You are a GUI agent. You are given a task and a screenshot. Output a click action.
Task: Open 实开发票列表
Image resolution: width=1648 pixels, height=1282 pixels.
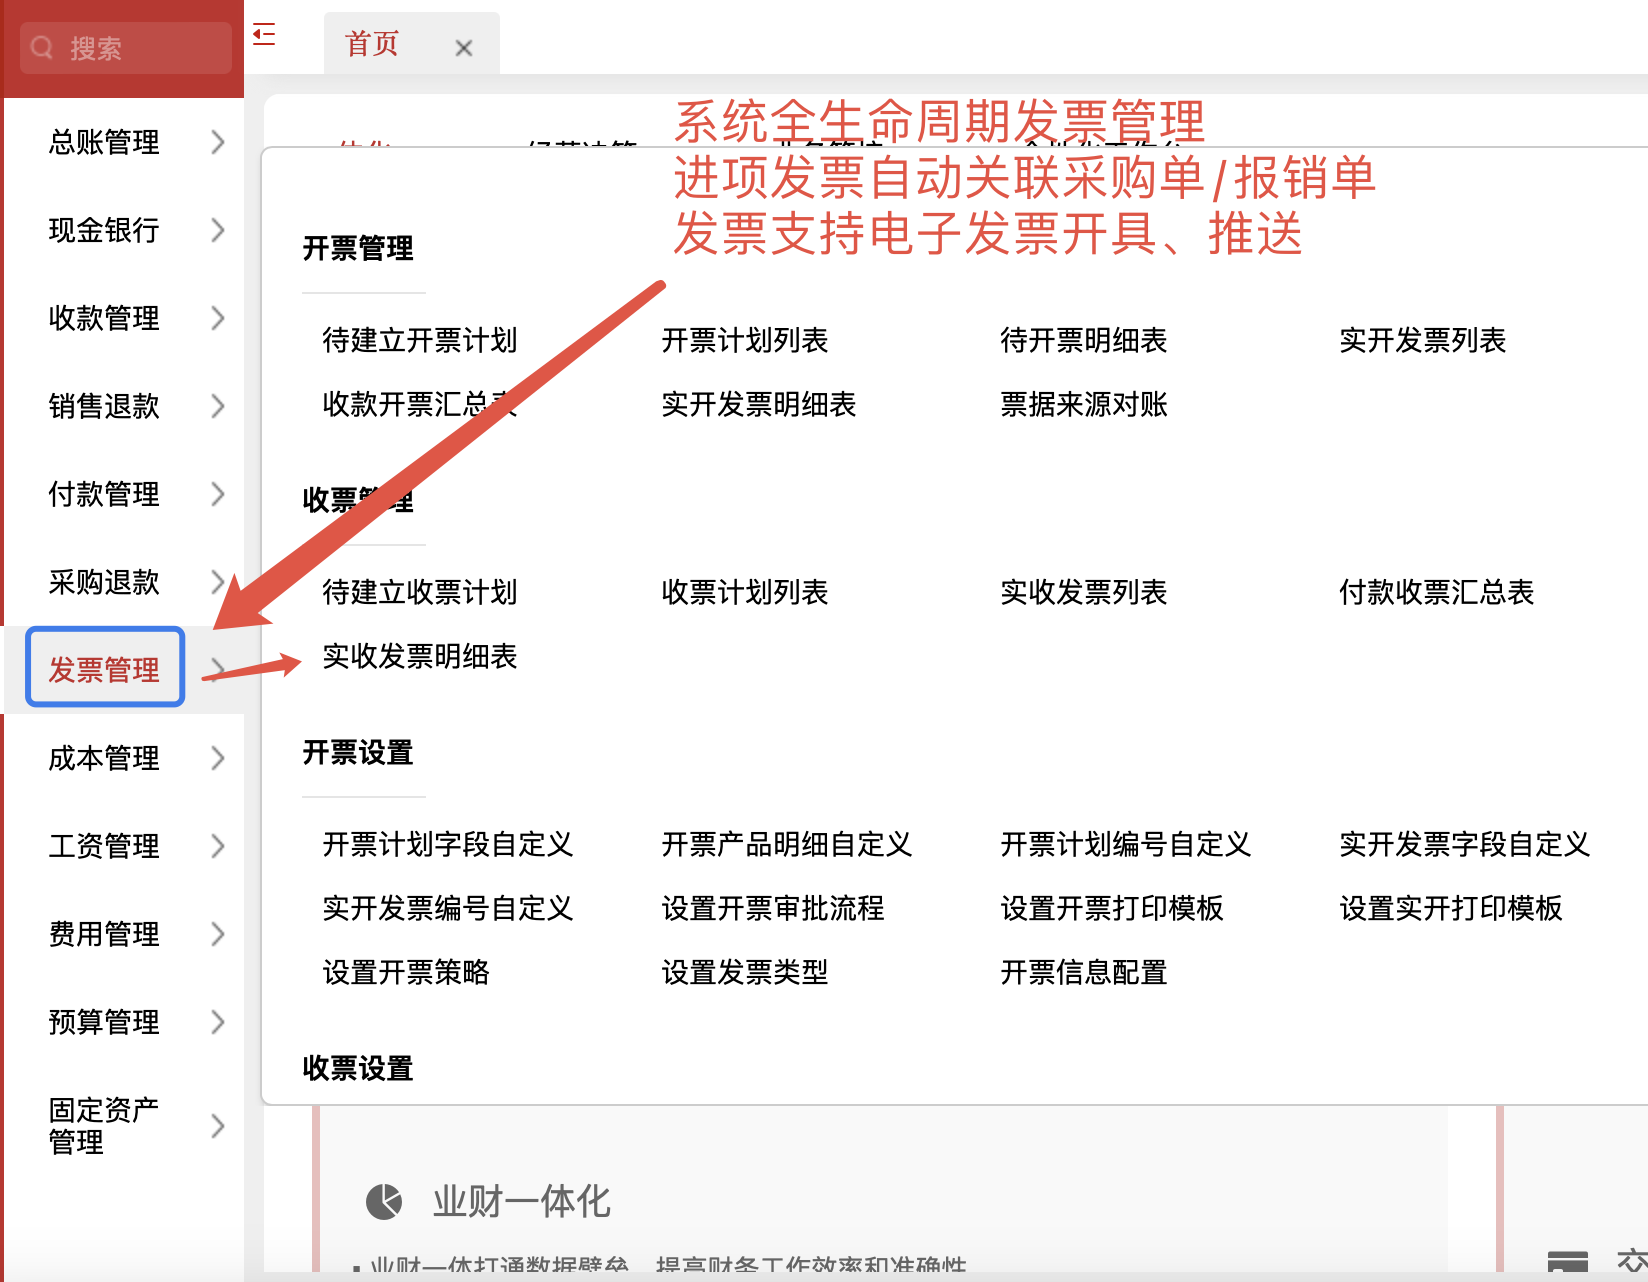coord(1423,340)
